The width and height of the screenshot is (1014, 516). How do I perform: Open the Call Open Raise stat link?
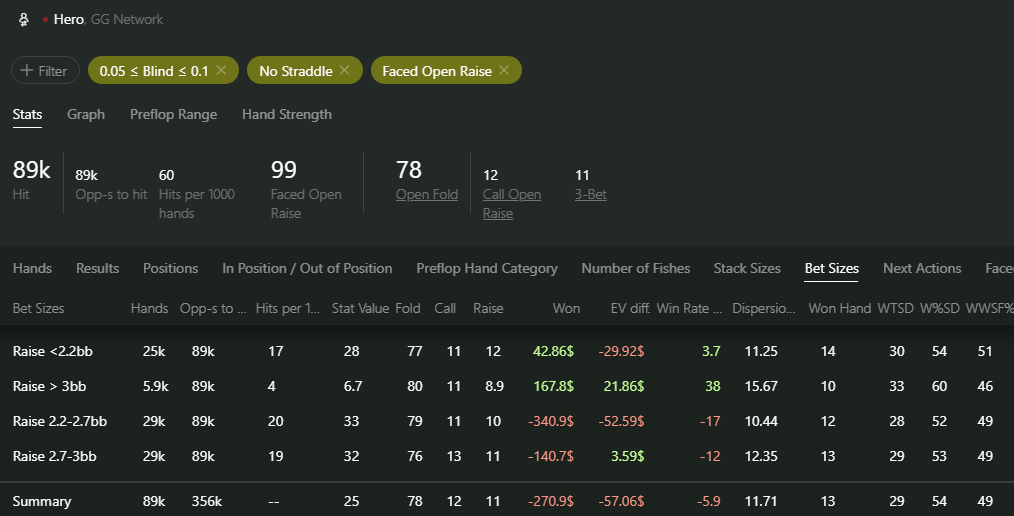click(x=512, y=204)
